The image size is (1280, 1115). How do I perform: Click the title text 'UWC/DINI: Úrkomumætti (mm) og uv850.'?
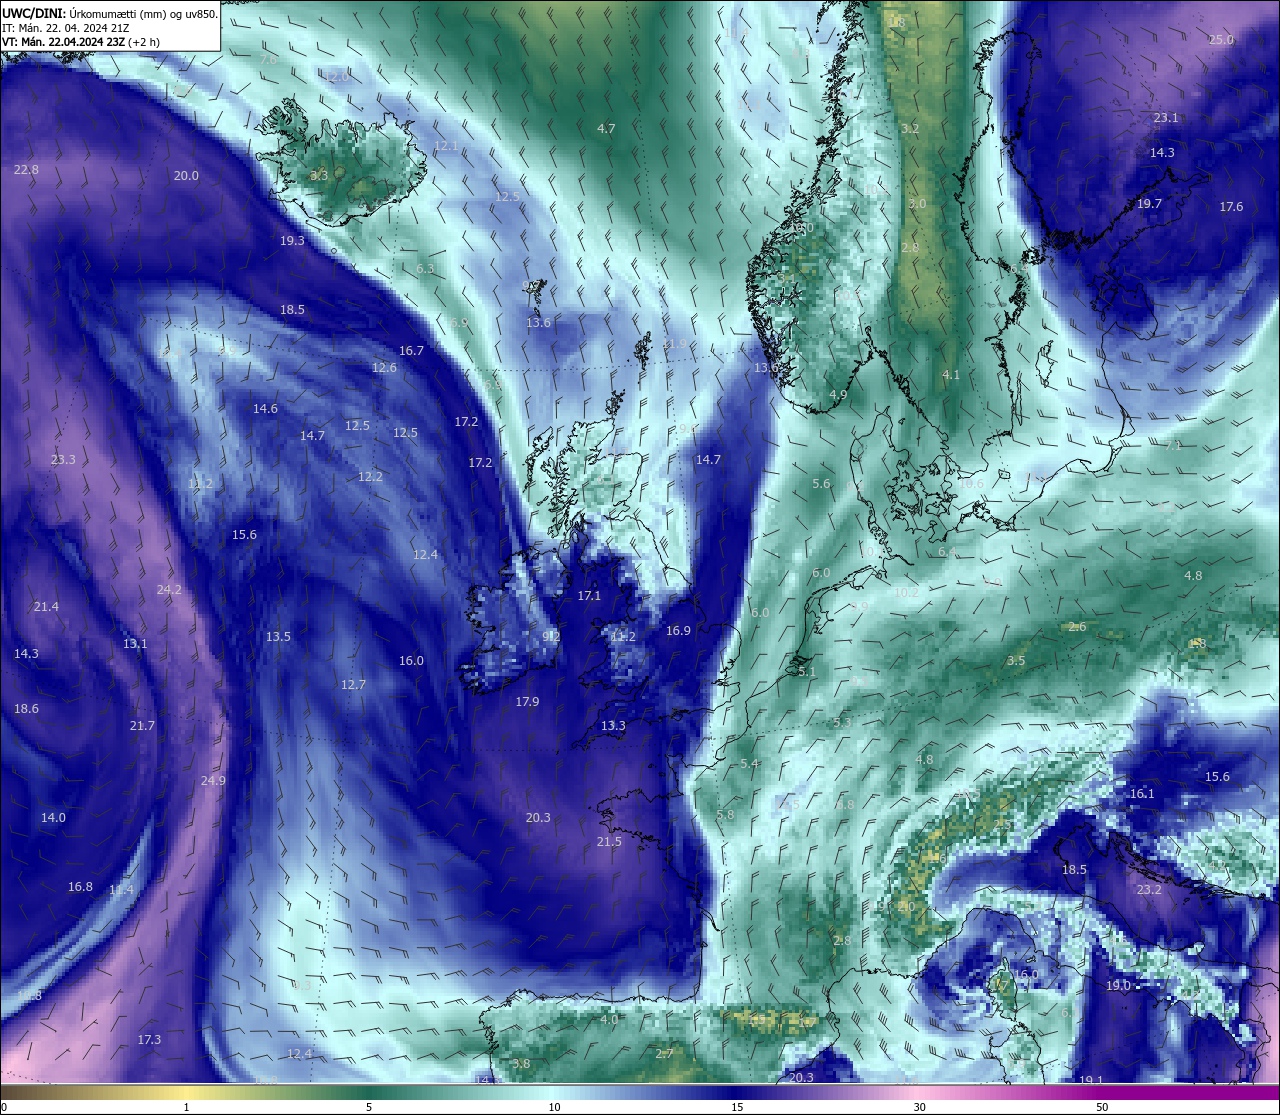[x=110, y=14]
